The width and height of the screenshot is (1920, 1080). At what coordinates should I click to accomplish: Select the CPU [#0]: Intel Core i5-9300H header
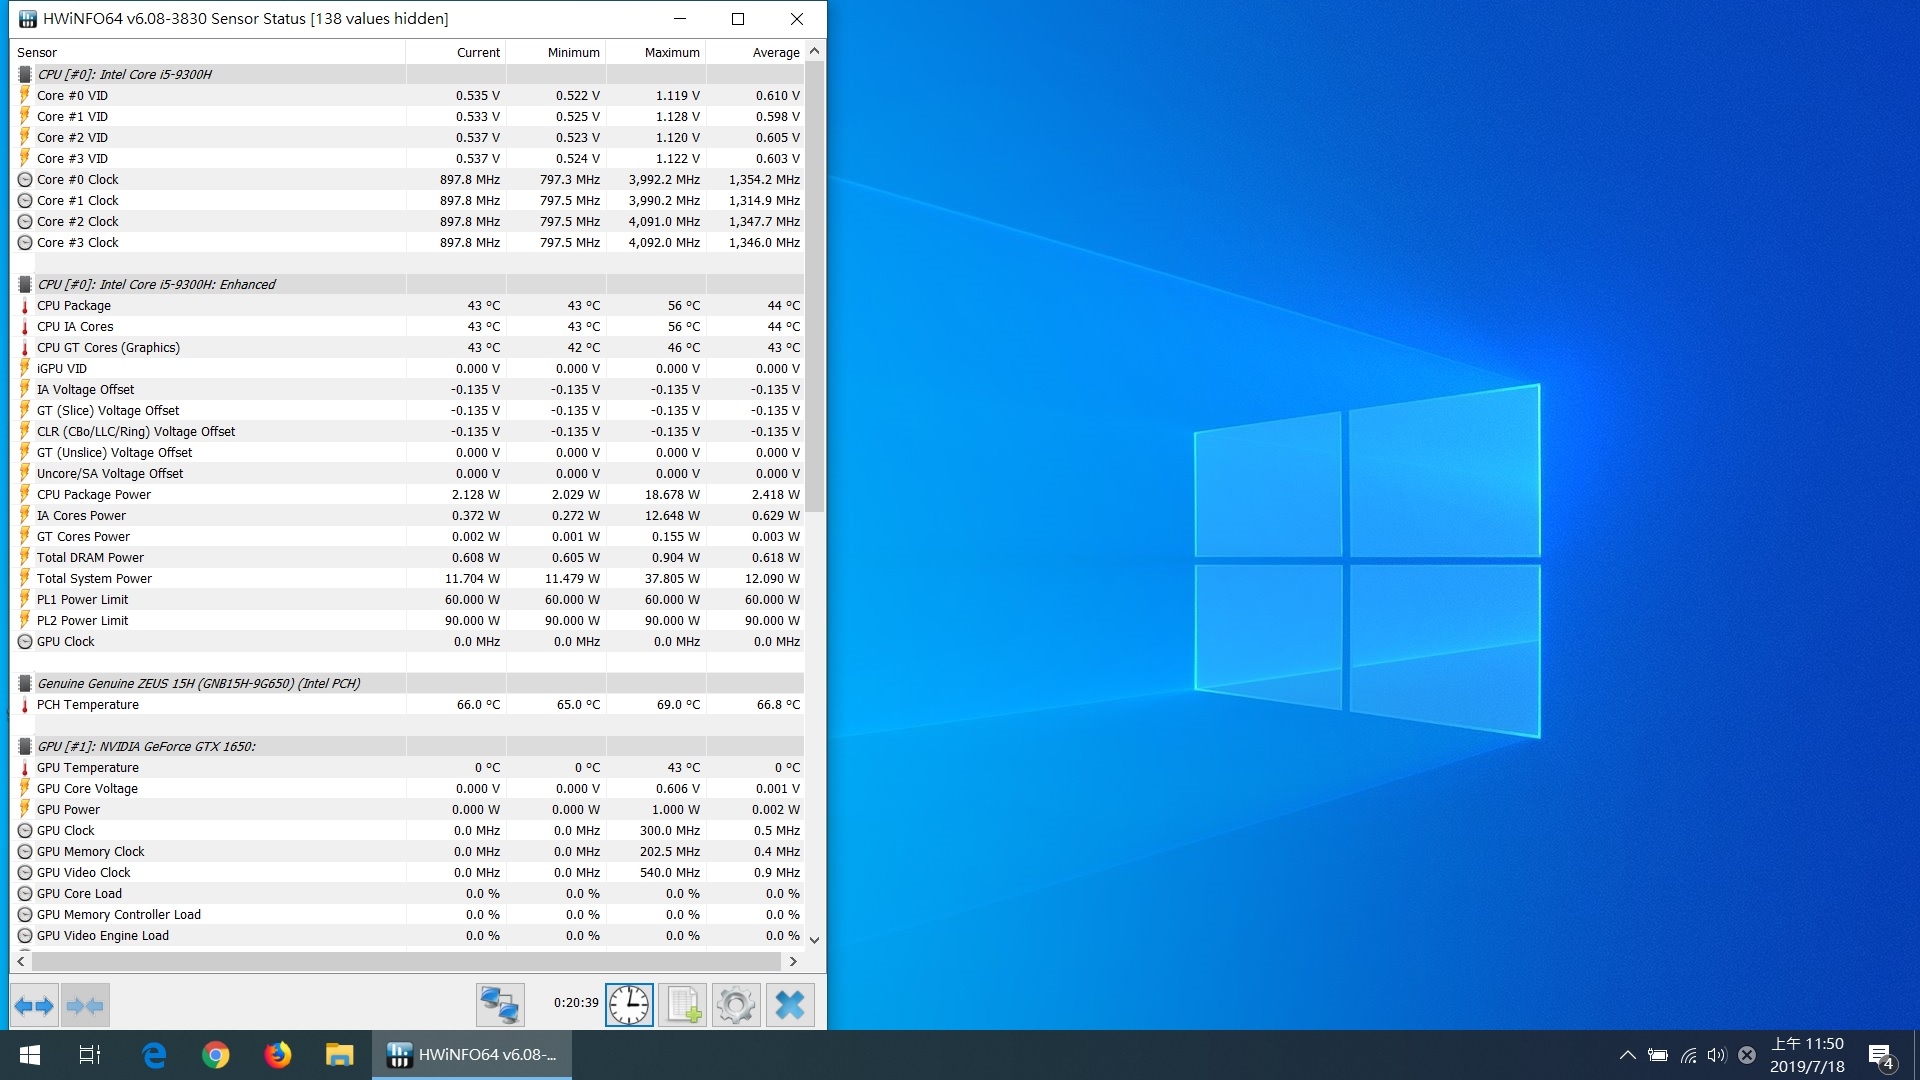click(407, 74)
